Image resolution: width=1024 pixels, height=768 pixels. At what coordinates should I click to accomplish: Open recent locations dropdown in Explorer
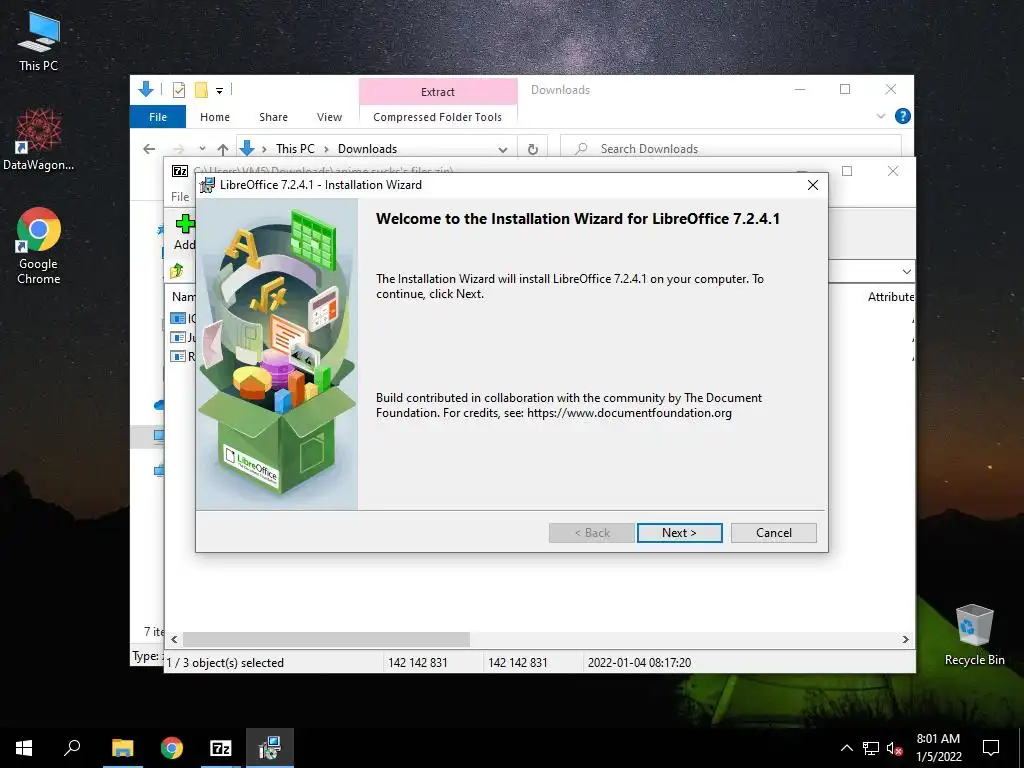pyautogui.click(x=202, y=149)
